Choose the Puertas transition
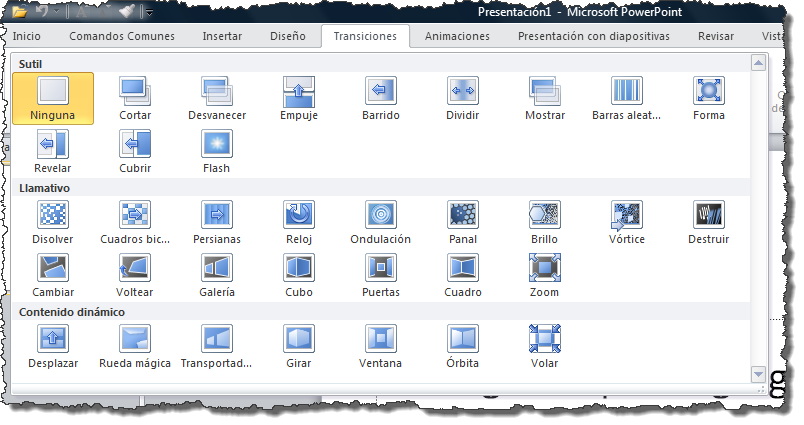The image size is (804, 425). pyautogui.click(x=381, y=275)
